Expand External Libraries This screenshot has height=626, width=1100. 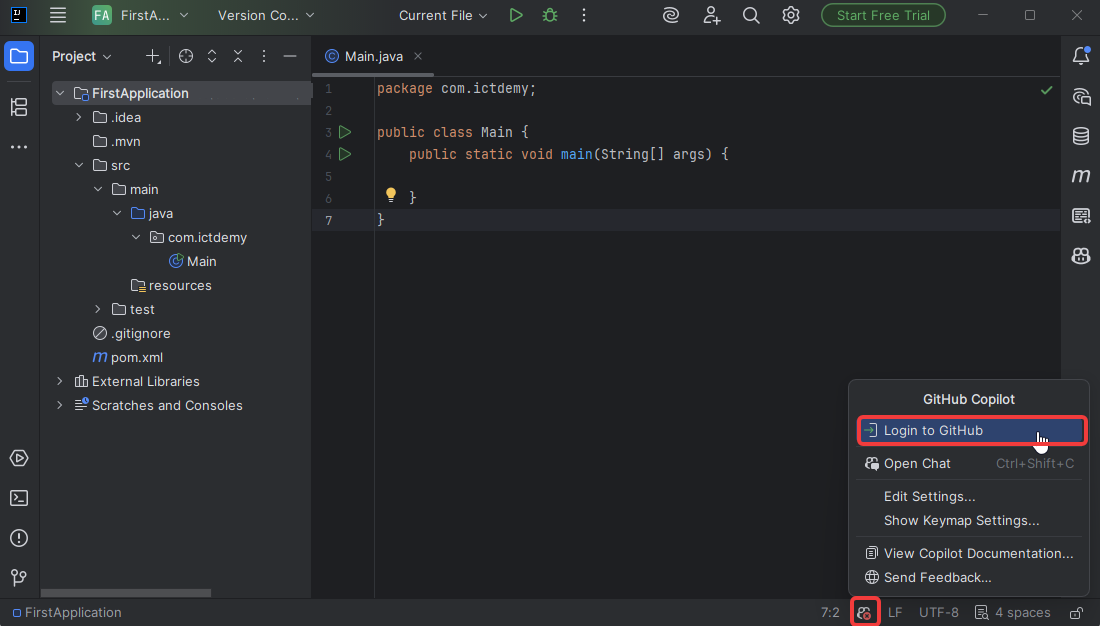[60, 382]
